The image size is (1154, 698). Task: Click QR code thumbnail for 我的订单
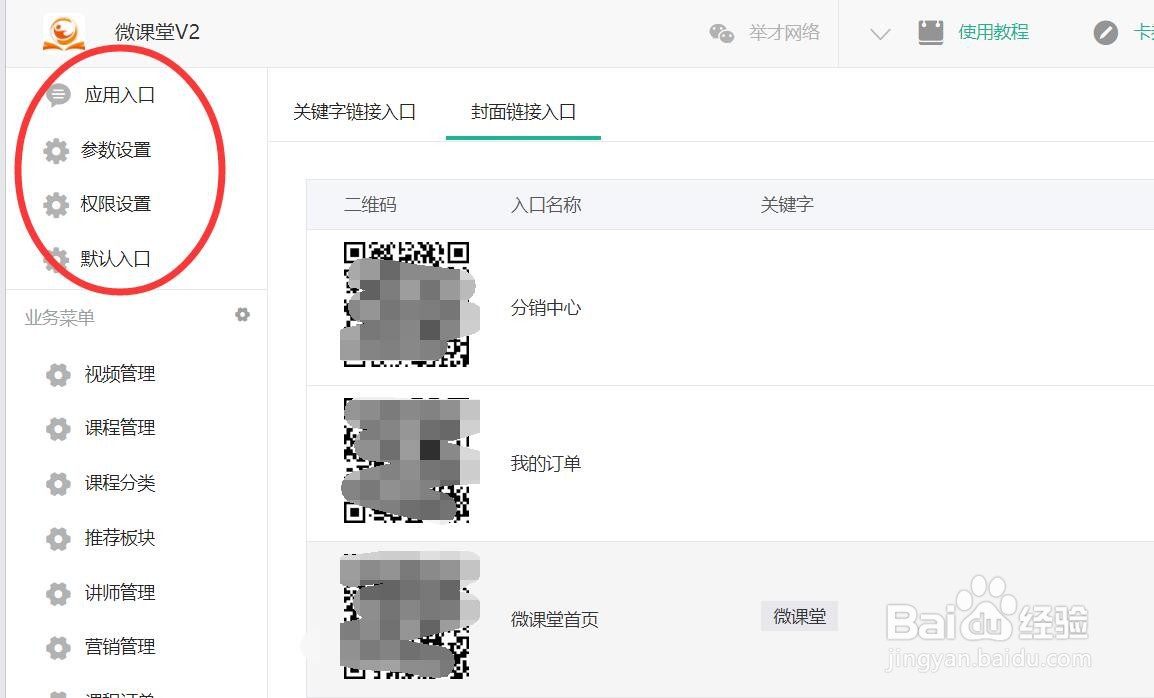click(x=407, y=460)
